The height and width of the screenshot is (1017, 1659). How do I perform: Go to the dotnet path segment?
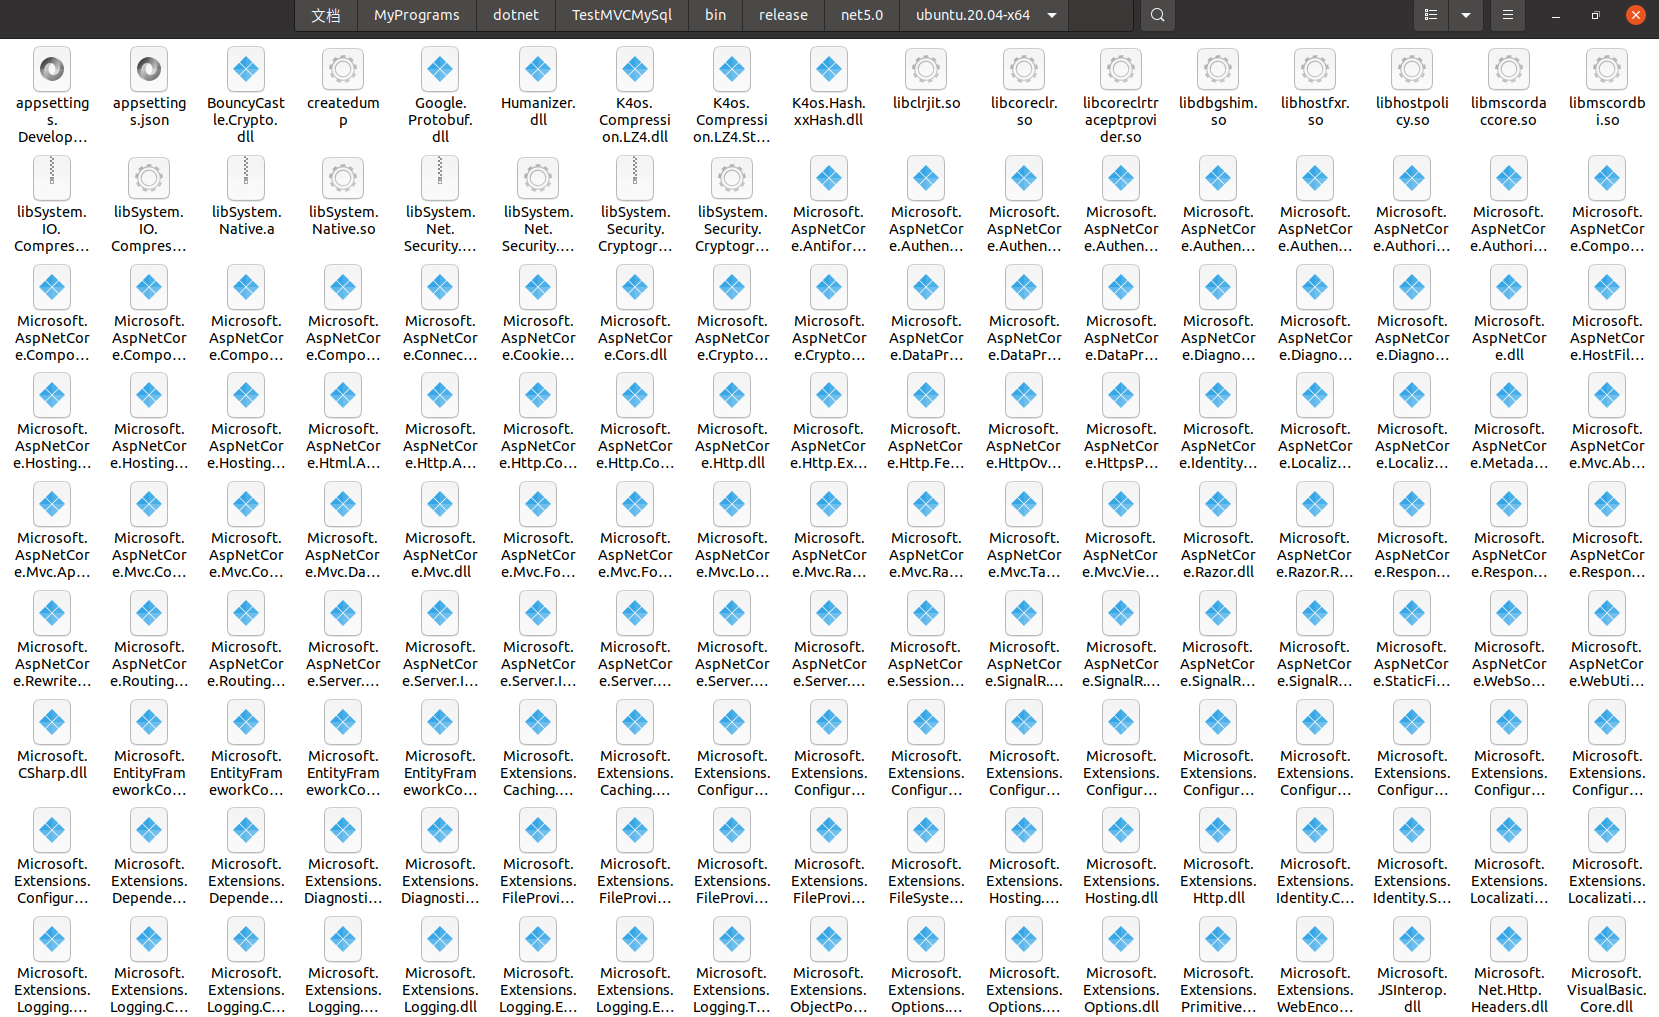click(515, 15)
